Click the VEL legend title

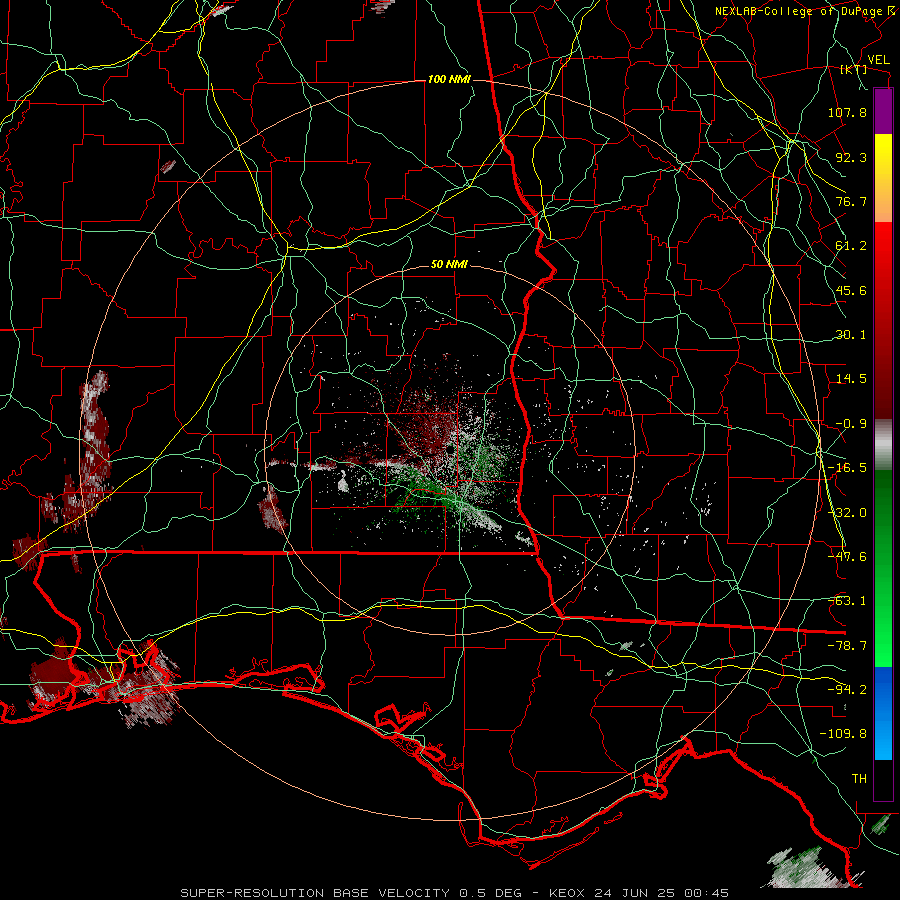coord(879,59)
